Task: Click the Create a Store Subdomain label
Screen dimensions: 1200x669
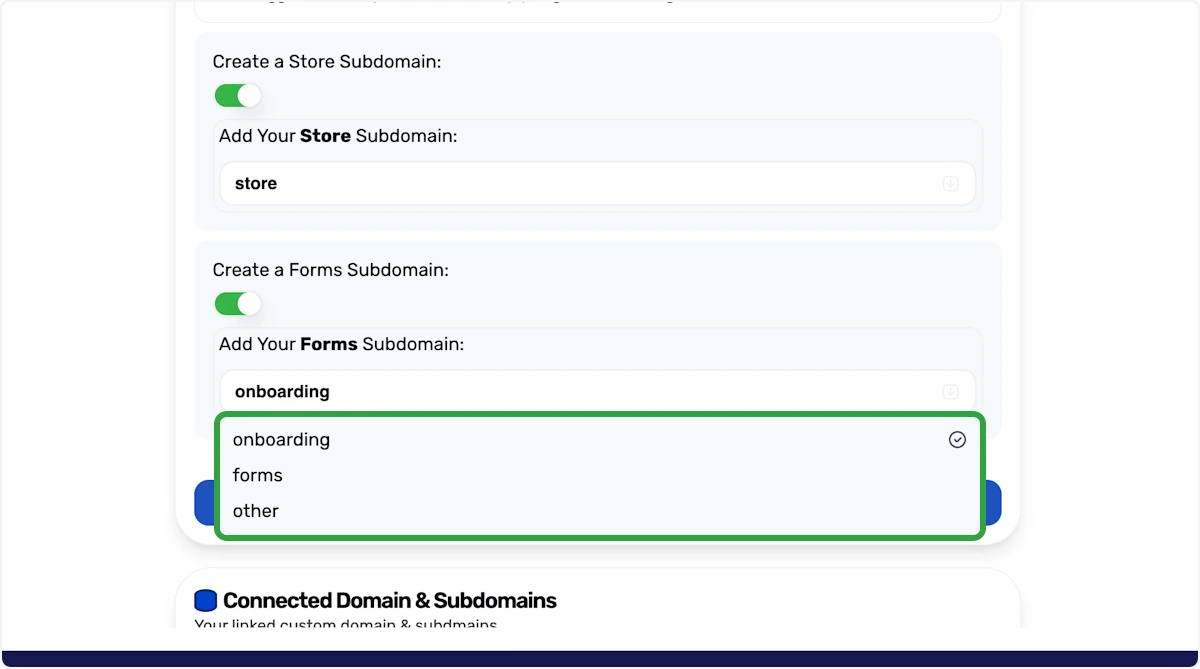Action: coord(327,62)
